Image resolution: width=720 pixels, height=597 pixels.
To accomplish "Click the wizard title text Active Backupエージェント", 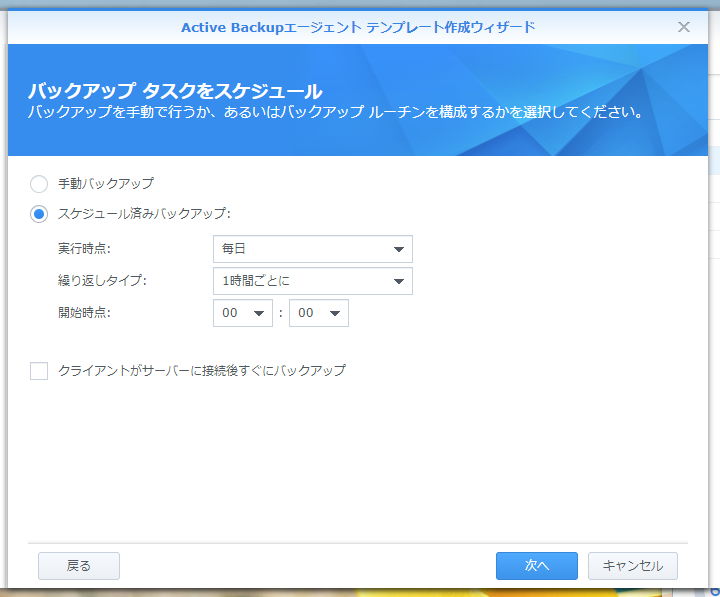I will click(271, 28).
